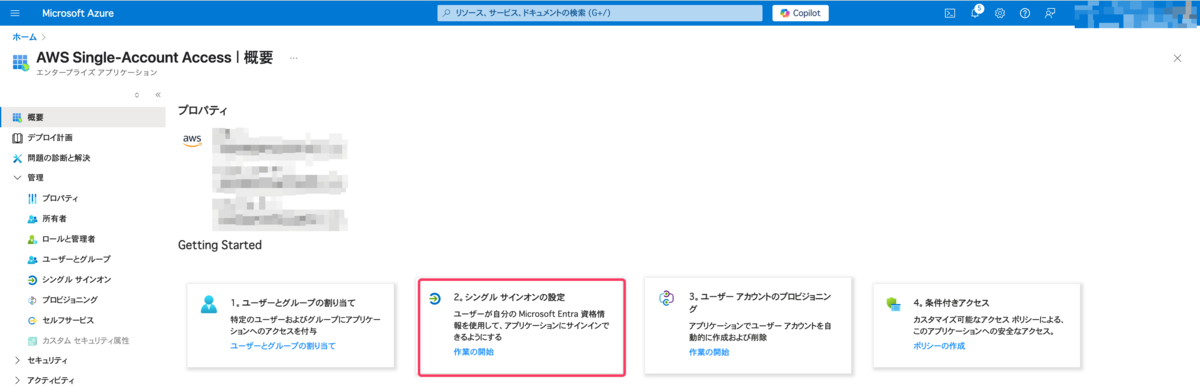Click the 概要 sidebar icon
This screenshot has height=386, width=1200.
click(17, 117)
